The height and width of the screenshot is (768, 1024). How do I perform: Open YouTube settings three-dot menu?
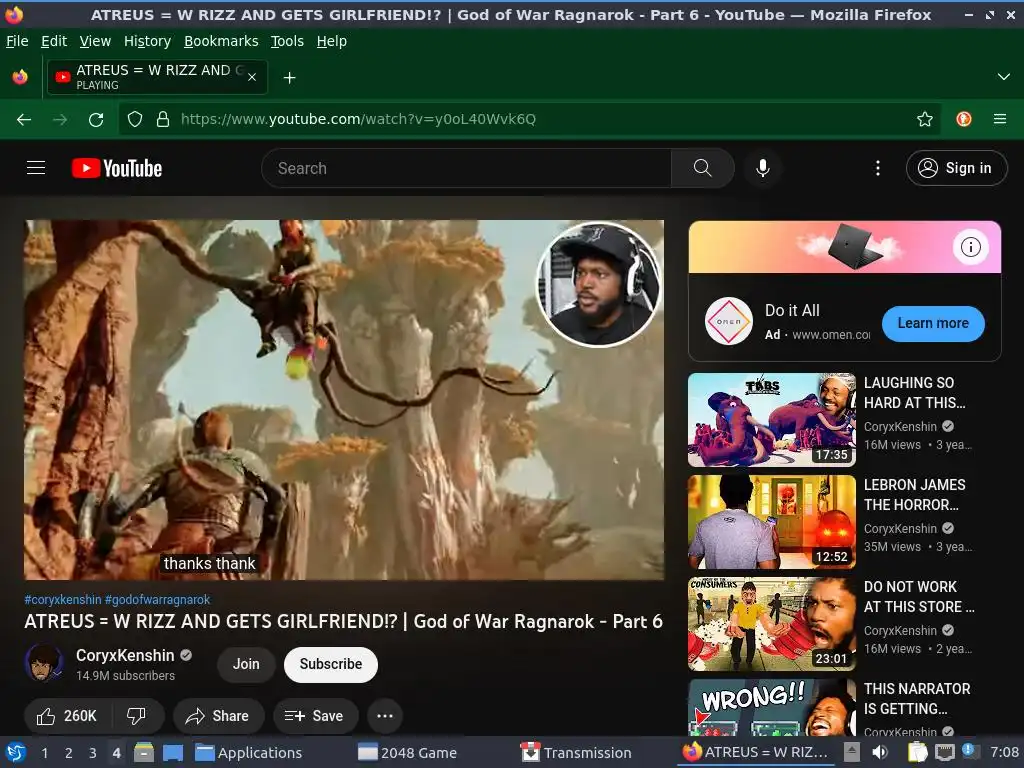[878, 168]
